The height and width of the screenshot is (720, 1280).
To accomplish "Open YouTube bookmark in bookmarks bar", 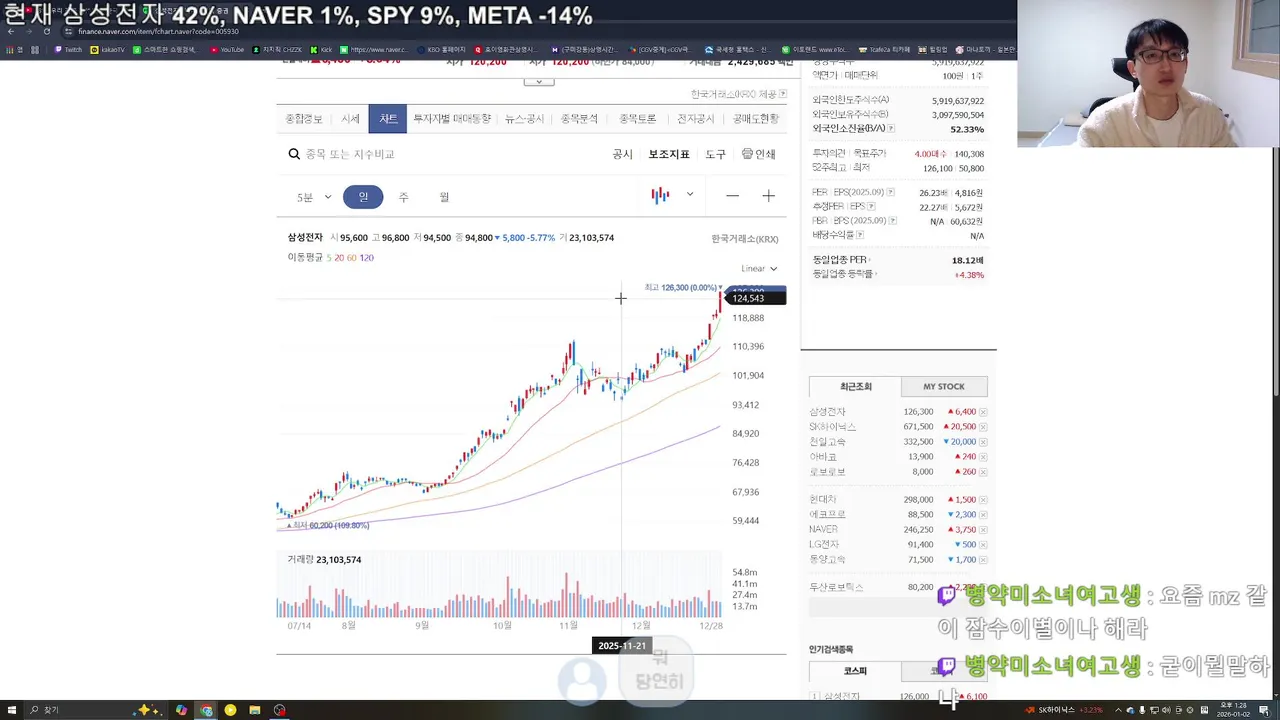I will [227, 49].
